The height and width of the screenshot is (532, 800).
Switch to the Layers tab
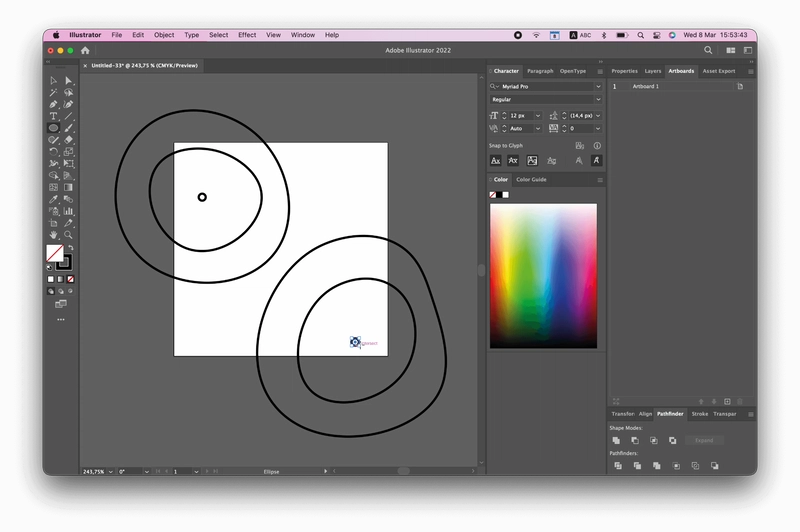click(x=653, y=71)
